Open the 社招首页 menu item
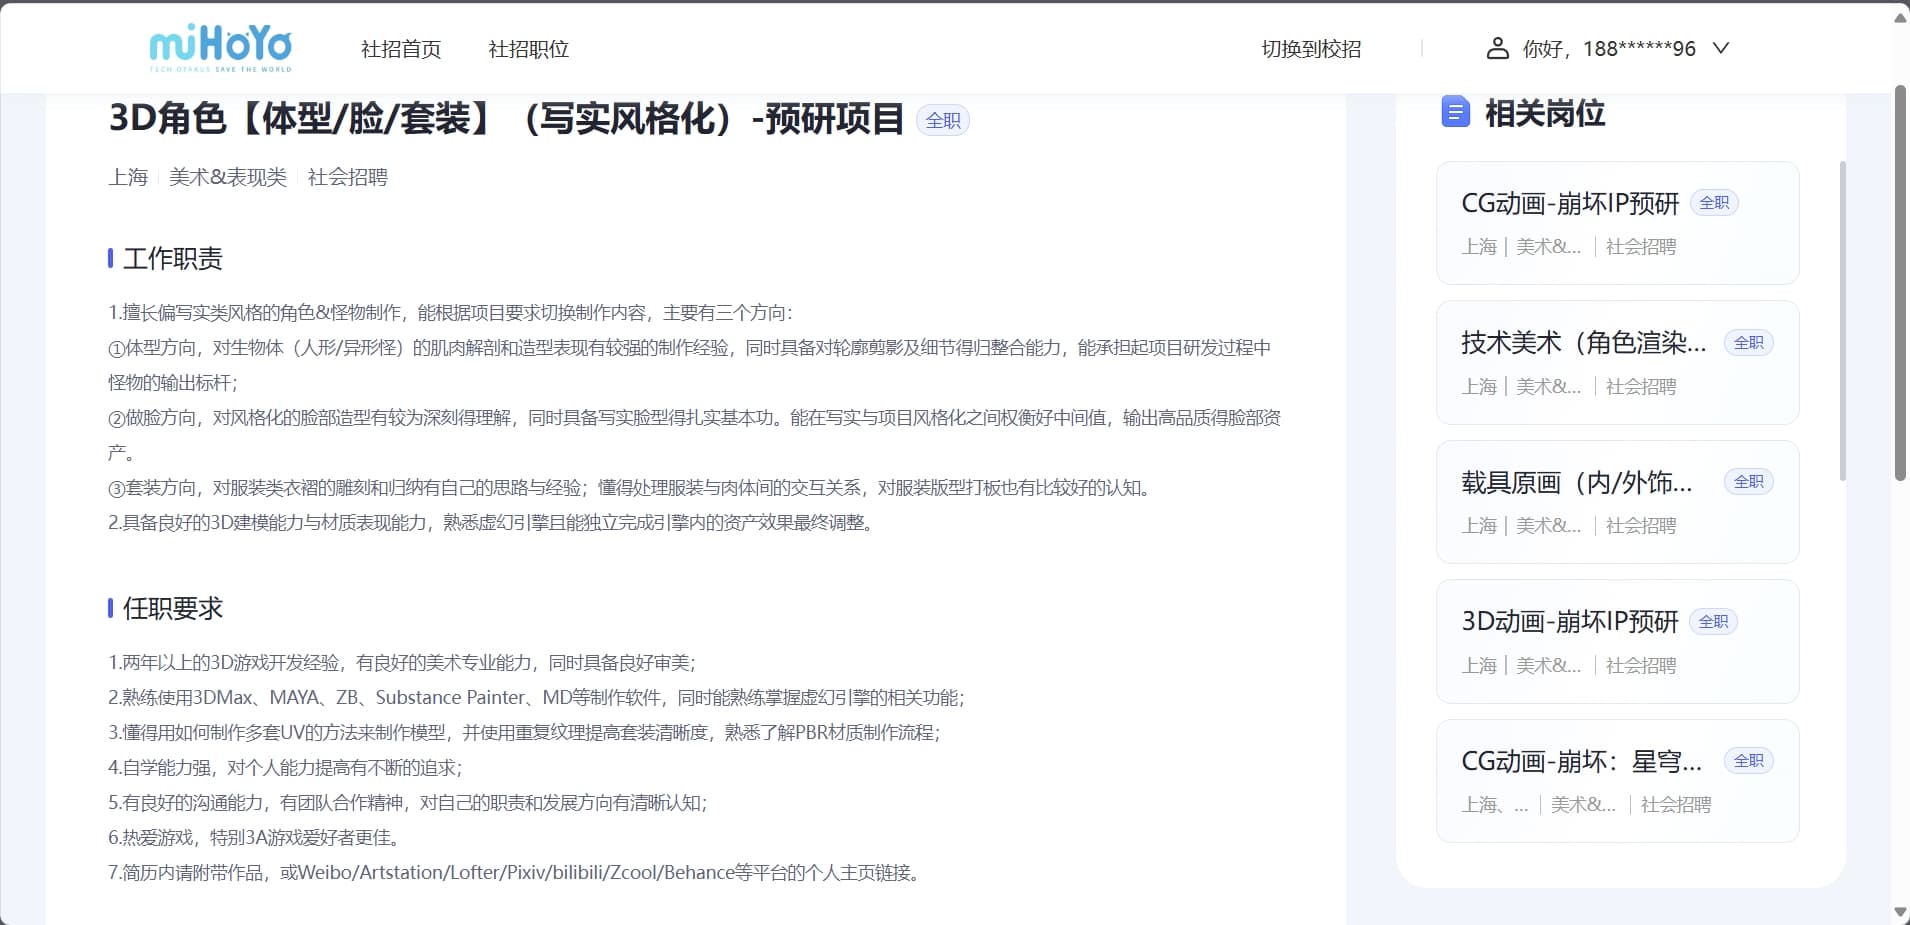1910x925 pixels. coord(401,49)
